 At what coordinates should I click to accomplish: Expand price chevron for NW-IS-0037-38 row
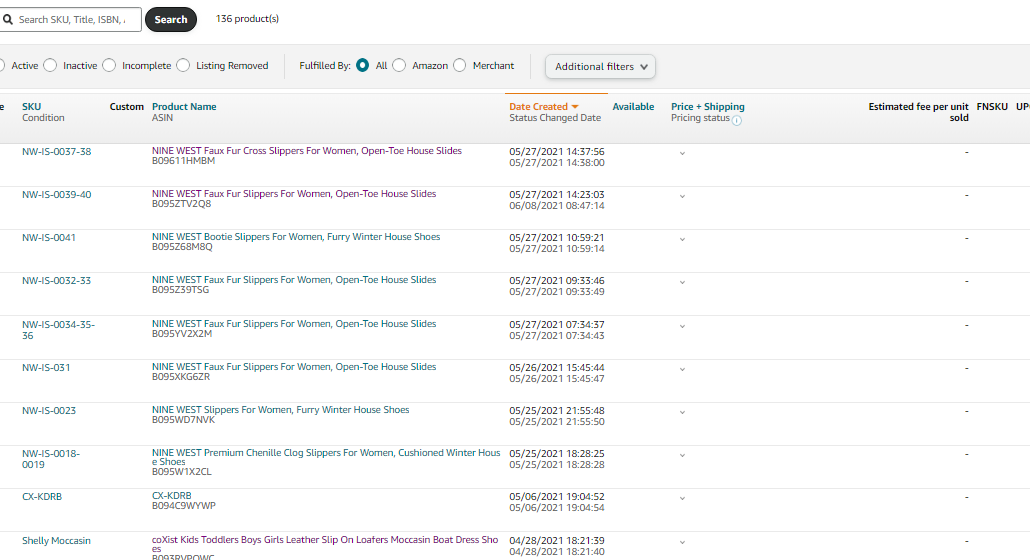coord(683,153)
